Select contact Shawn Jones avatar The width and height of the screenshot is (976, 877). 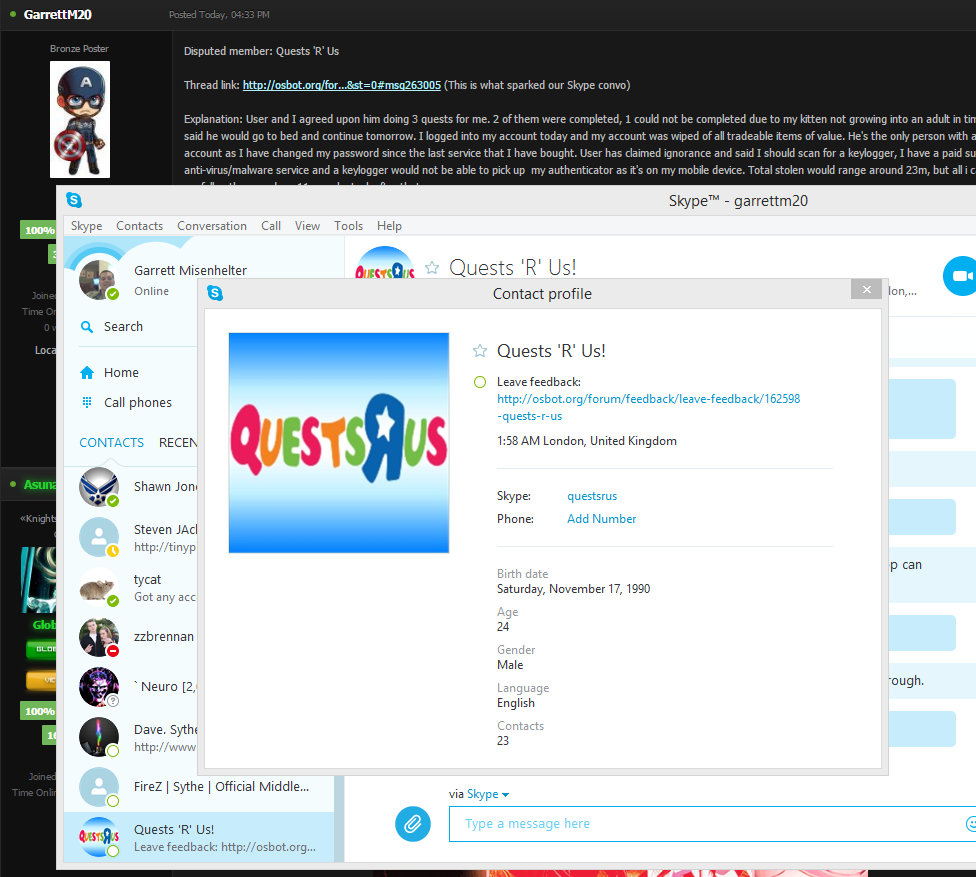(99, 487)
